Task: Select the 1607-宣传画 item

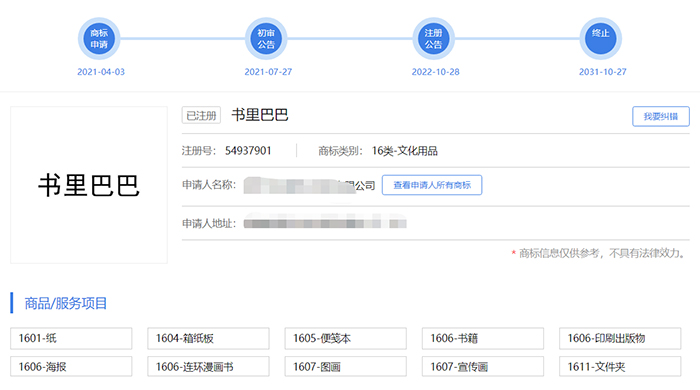Action: [x=483, y=367]
